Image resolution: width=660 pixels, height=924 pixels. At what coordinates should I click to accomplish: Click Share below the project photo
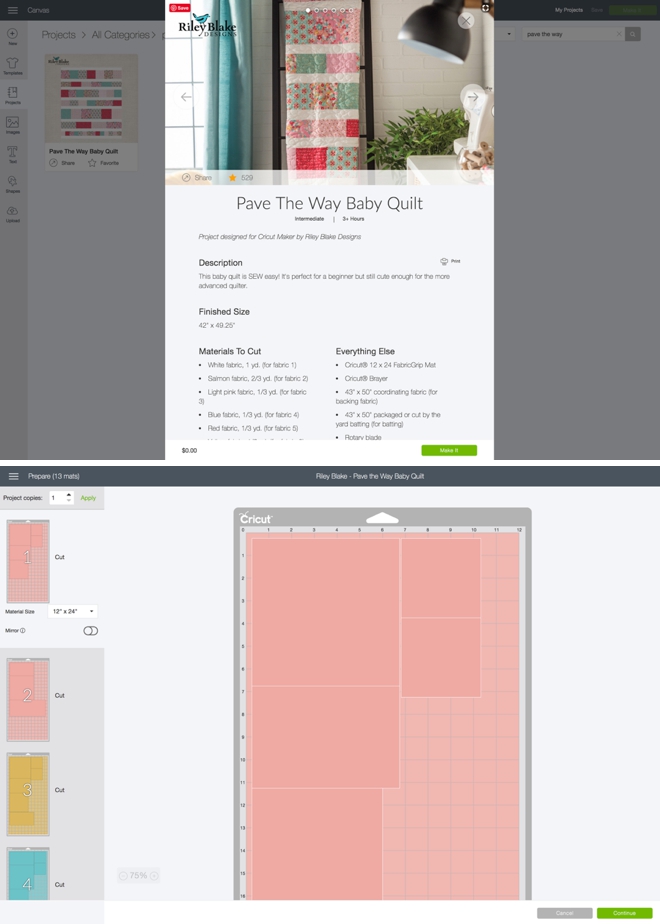196,177
